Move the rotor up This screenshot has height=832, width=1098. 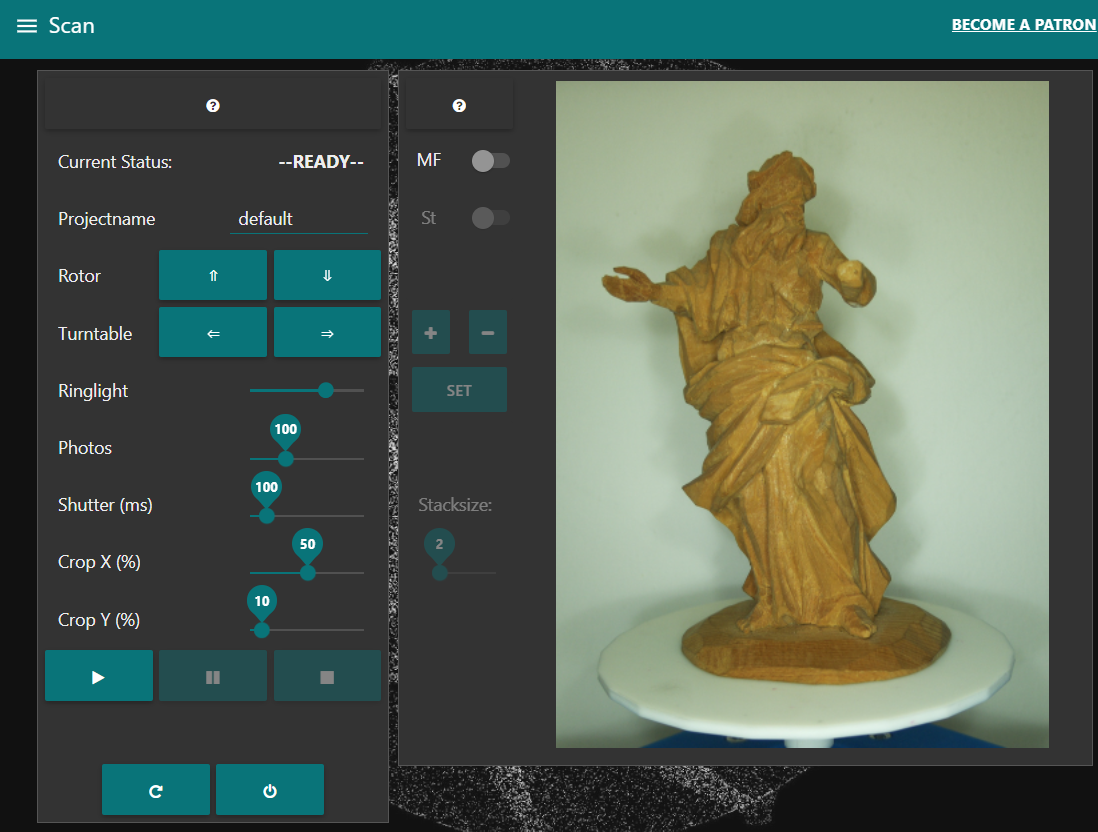(x=213, y=275)
